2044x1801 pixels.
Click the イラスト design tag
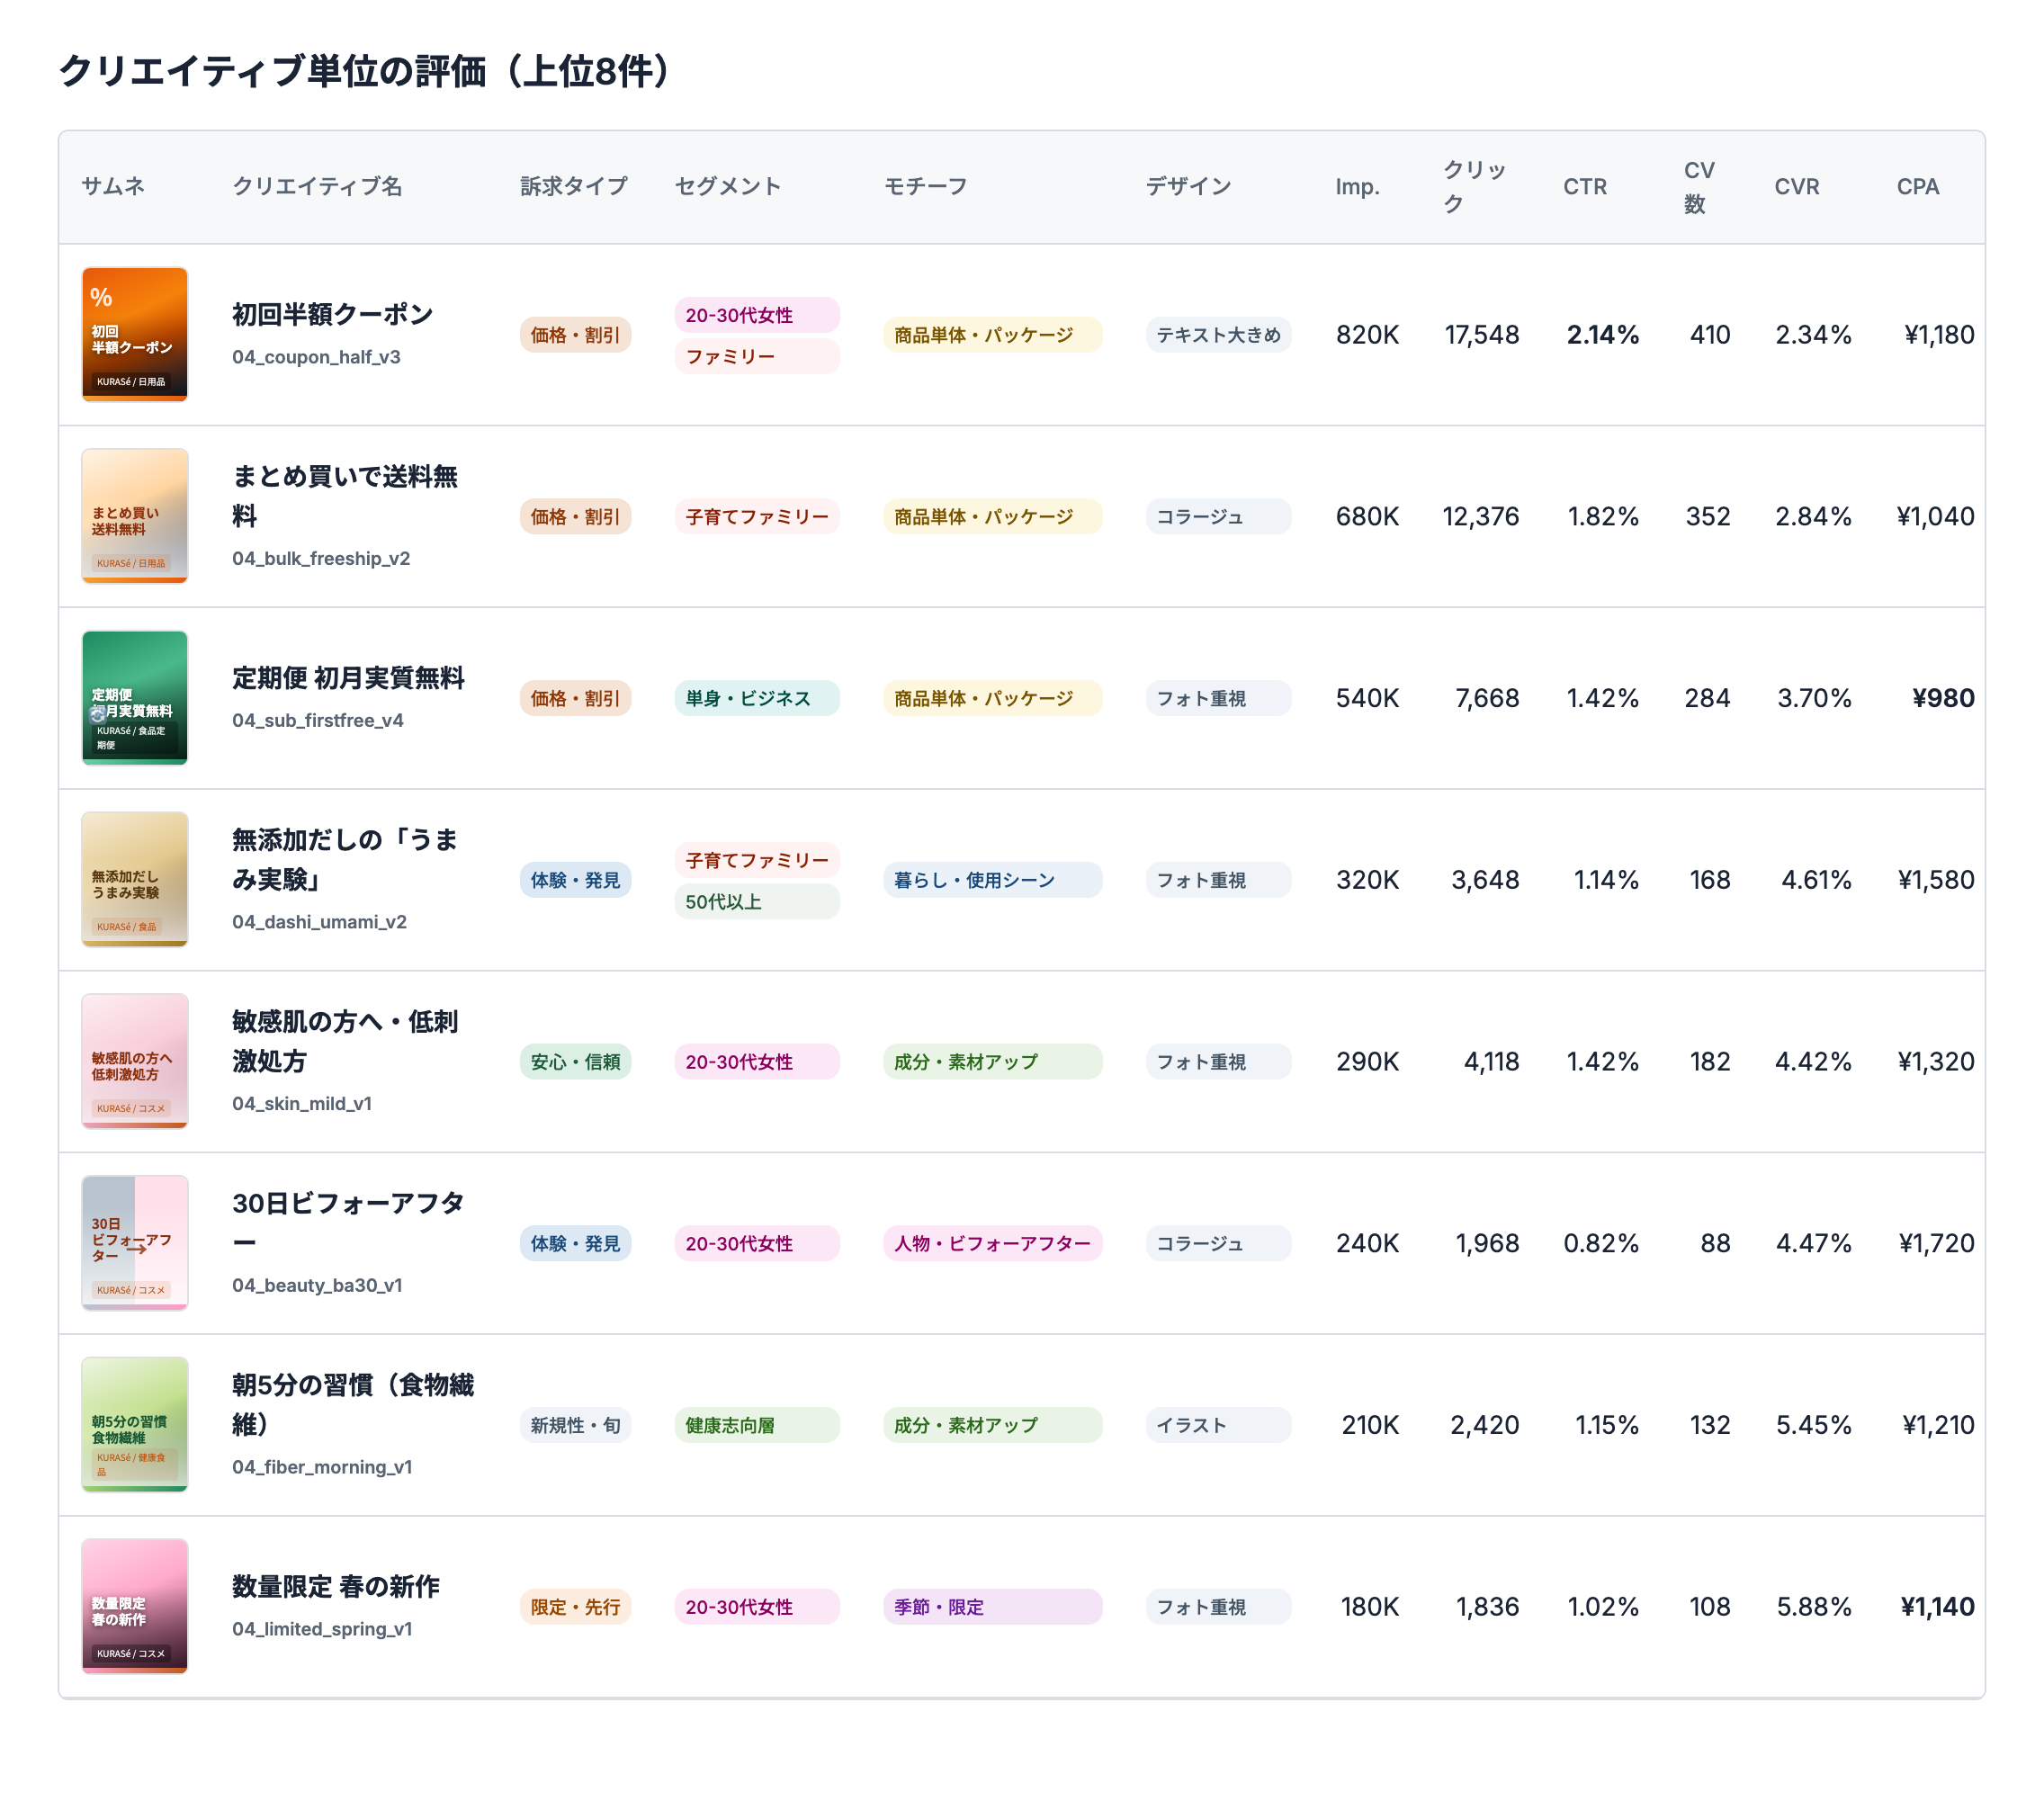(1218, 1425)
